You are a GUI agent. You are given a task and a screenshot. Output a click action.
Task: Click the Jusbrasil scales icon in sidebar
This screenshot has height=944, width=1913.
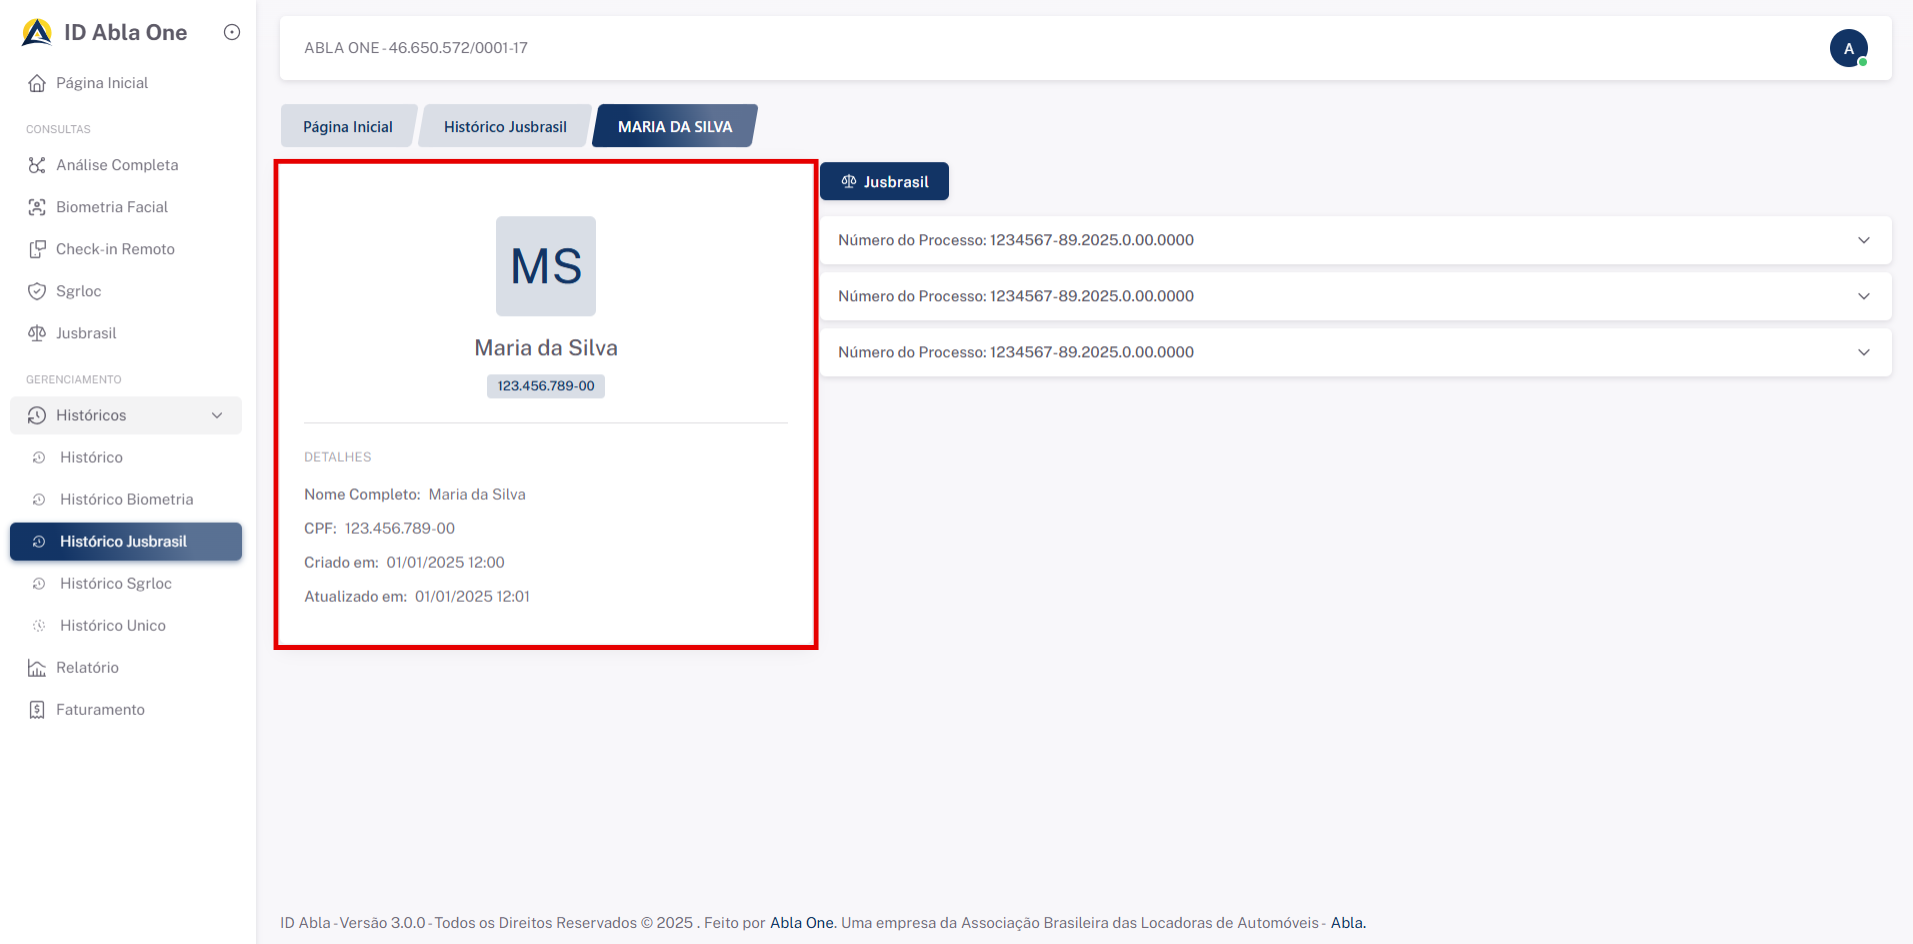coord(37,333)
